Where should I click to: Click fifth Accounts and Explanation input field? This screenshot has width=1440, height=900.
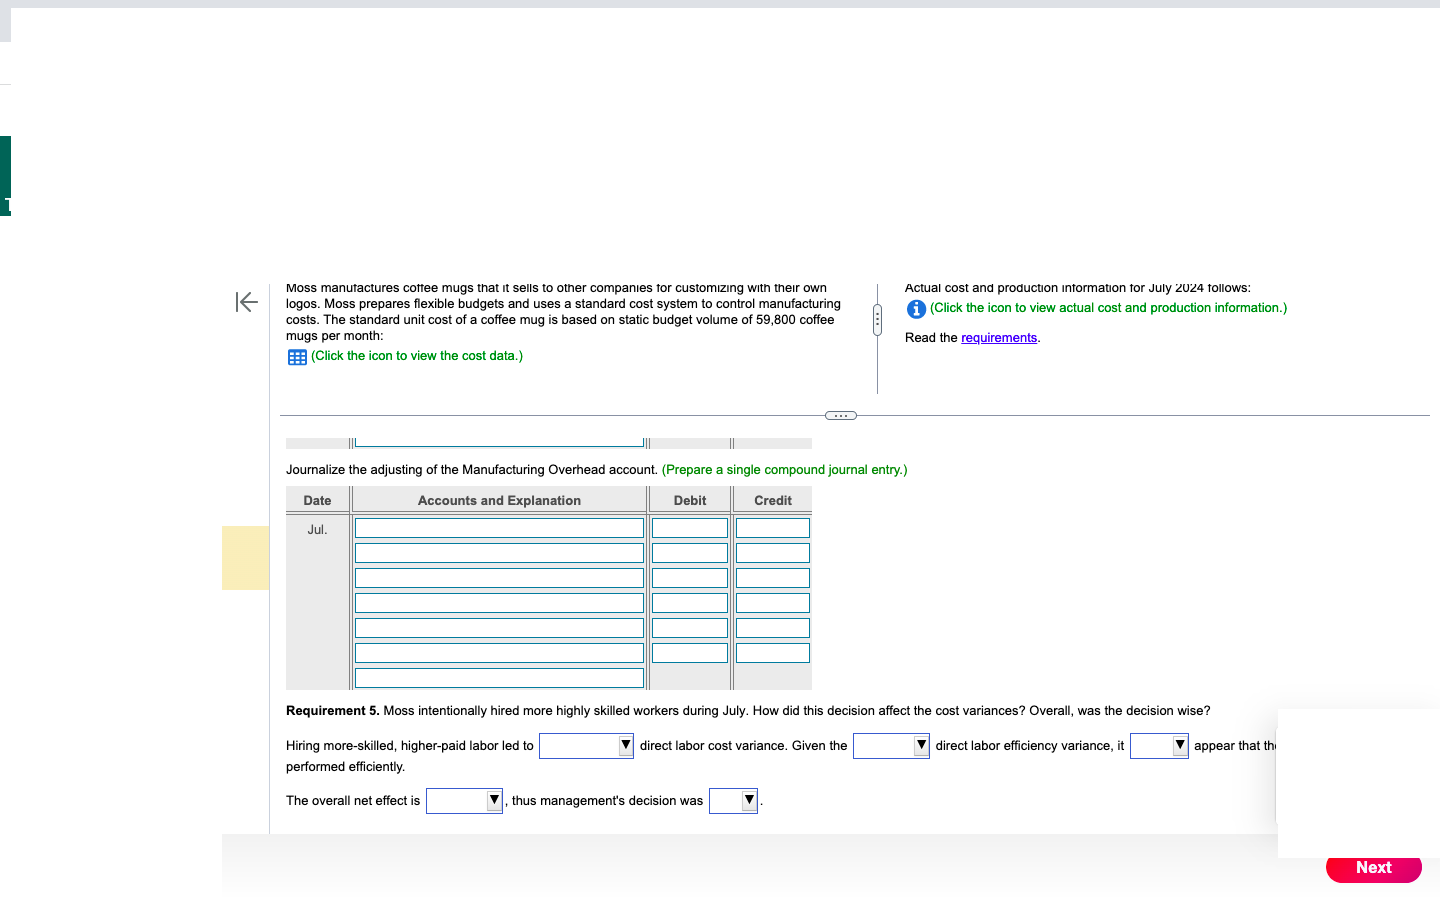click(499, 628)
